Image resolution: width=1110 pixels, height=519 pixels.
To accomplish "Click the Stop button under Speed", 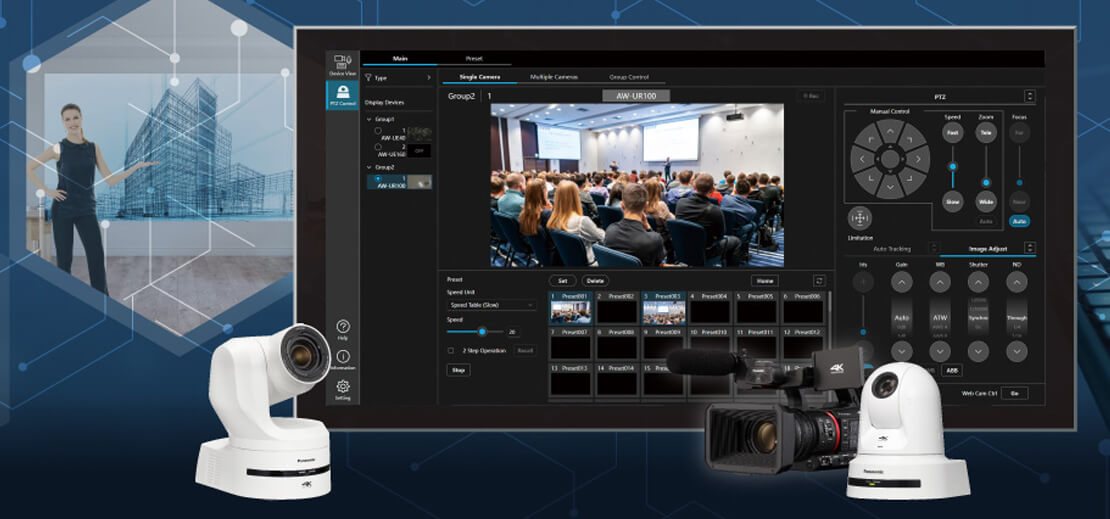I will click(x=458, y=370).
